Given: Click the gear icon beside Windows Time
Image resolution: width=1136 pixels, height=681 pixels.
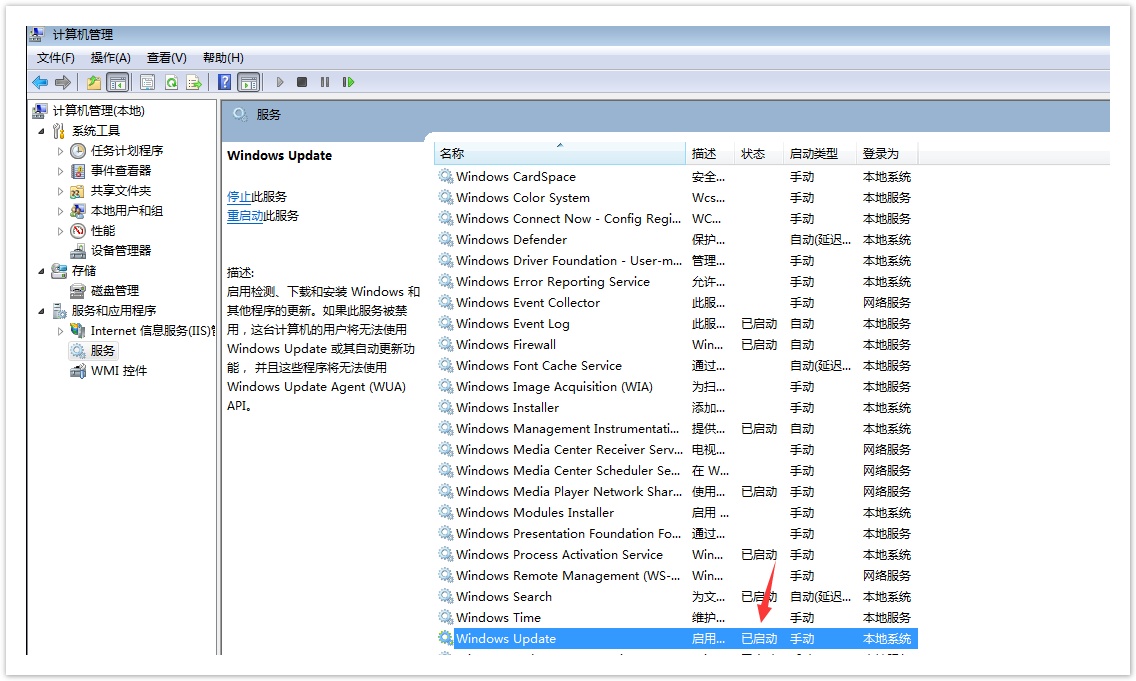Looking at the screenshot, I should coord(446,617).
